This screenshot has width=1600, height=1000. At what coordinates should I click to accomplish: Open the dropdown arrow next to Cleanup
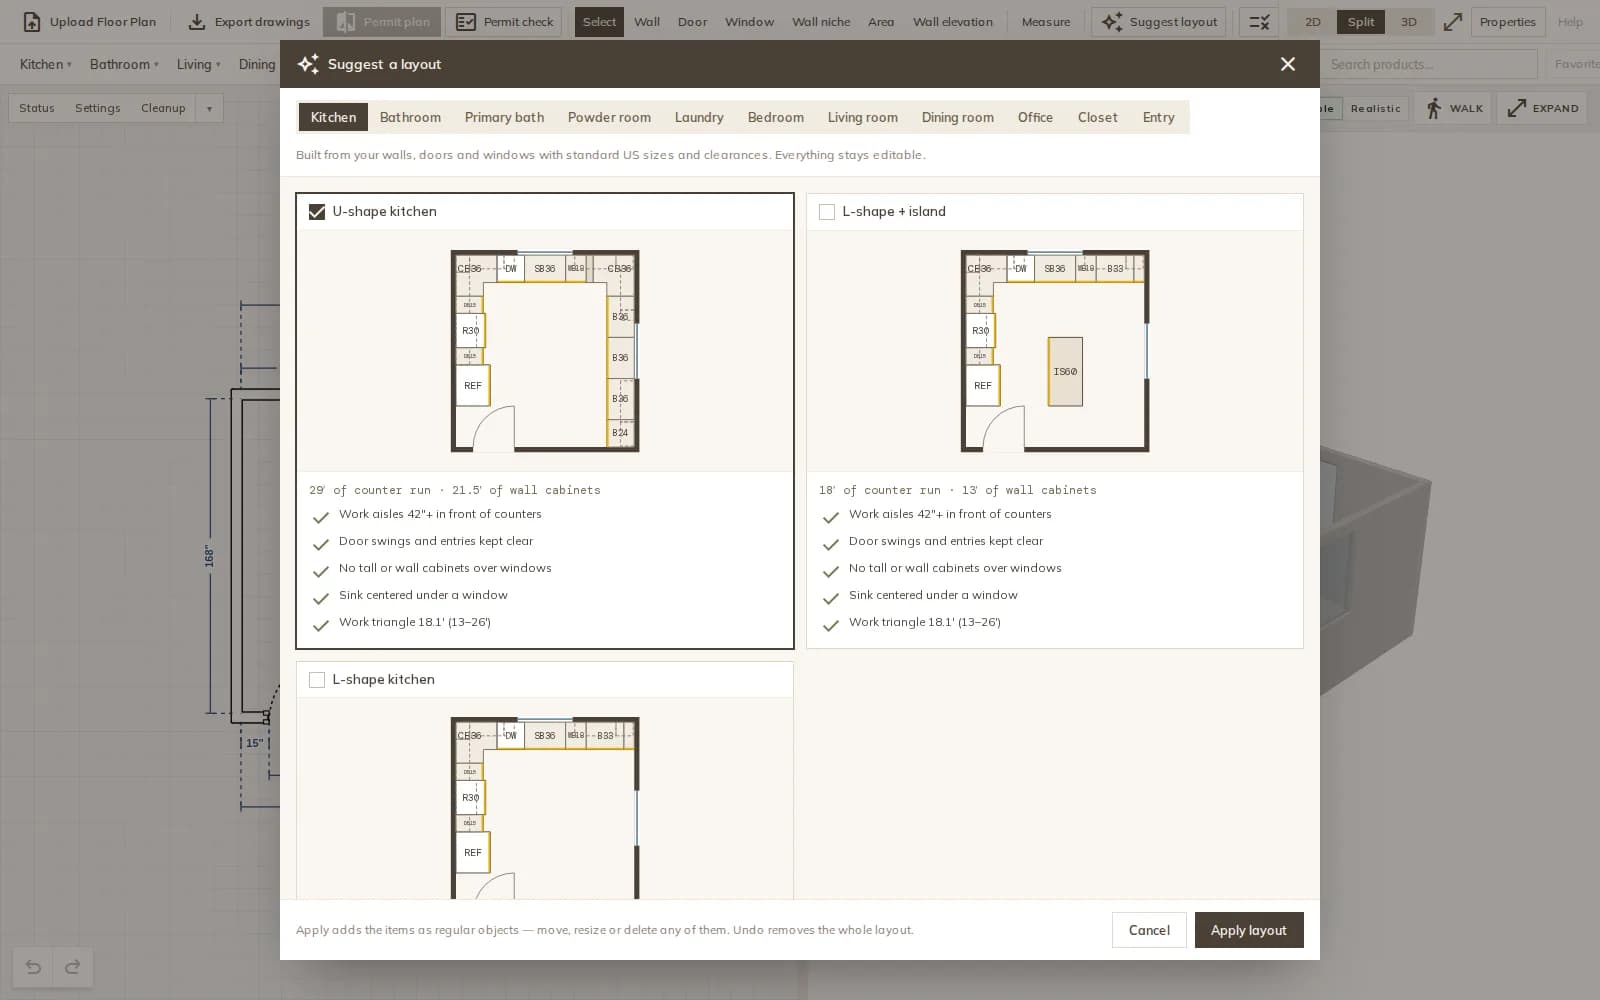tap(209, 108)
